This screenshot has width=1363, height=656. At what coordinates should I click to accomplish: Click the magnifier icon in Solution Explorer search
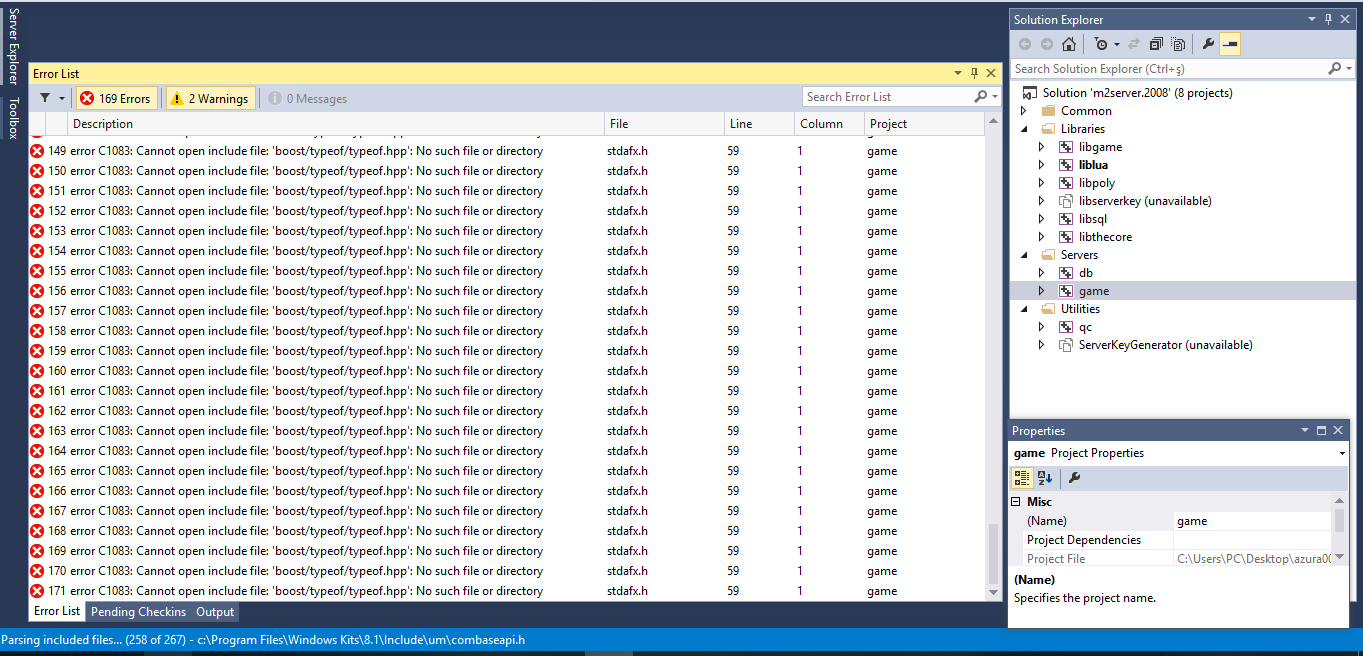coord(1334,69)
